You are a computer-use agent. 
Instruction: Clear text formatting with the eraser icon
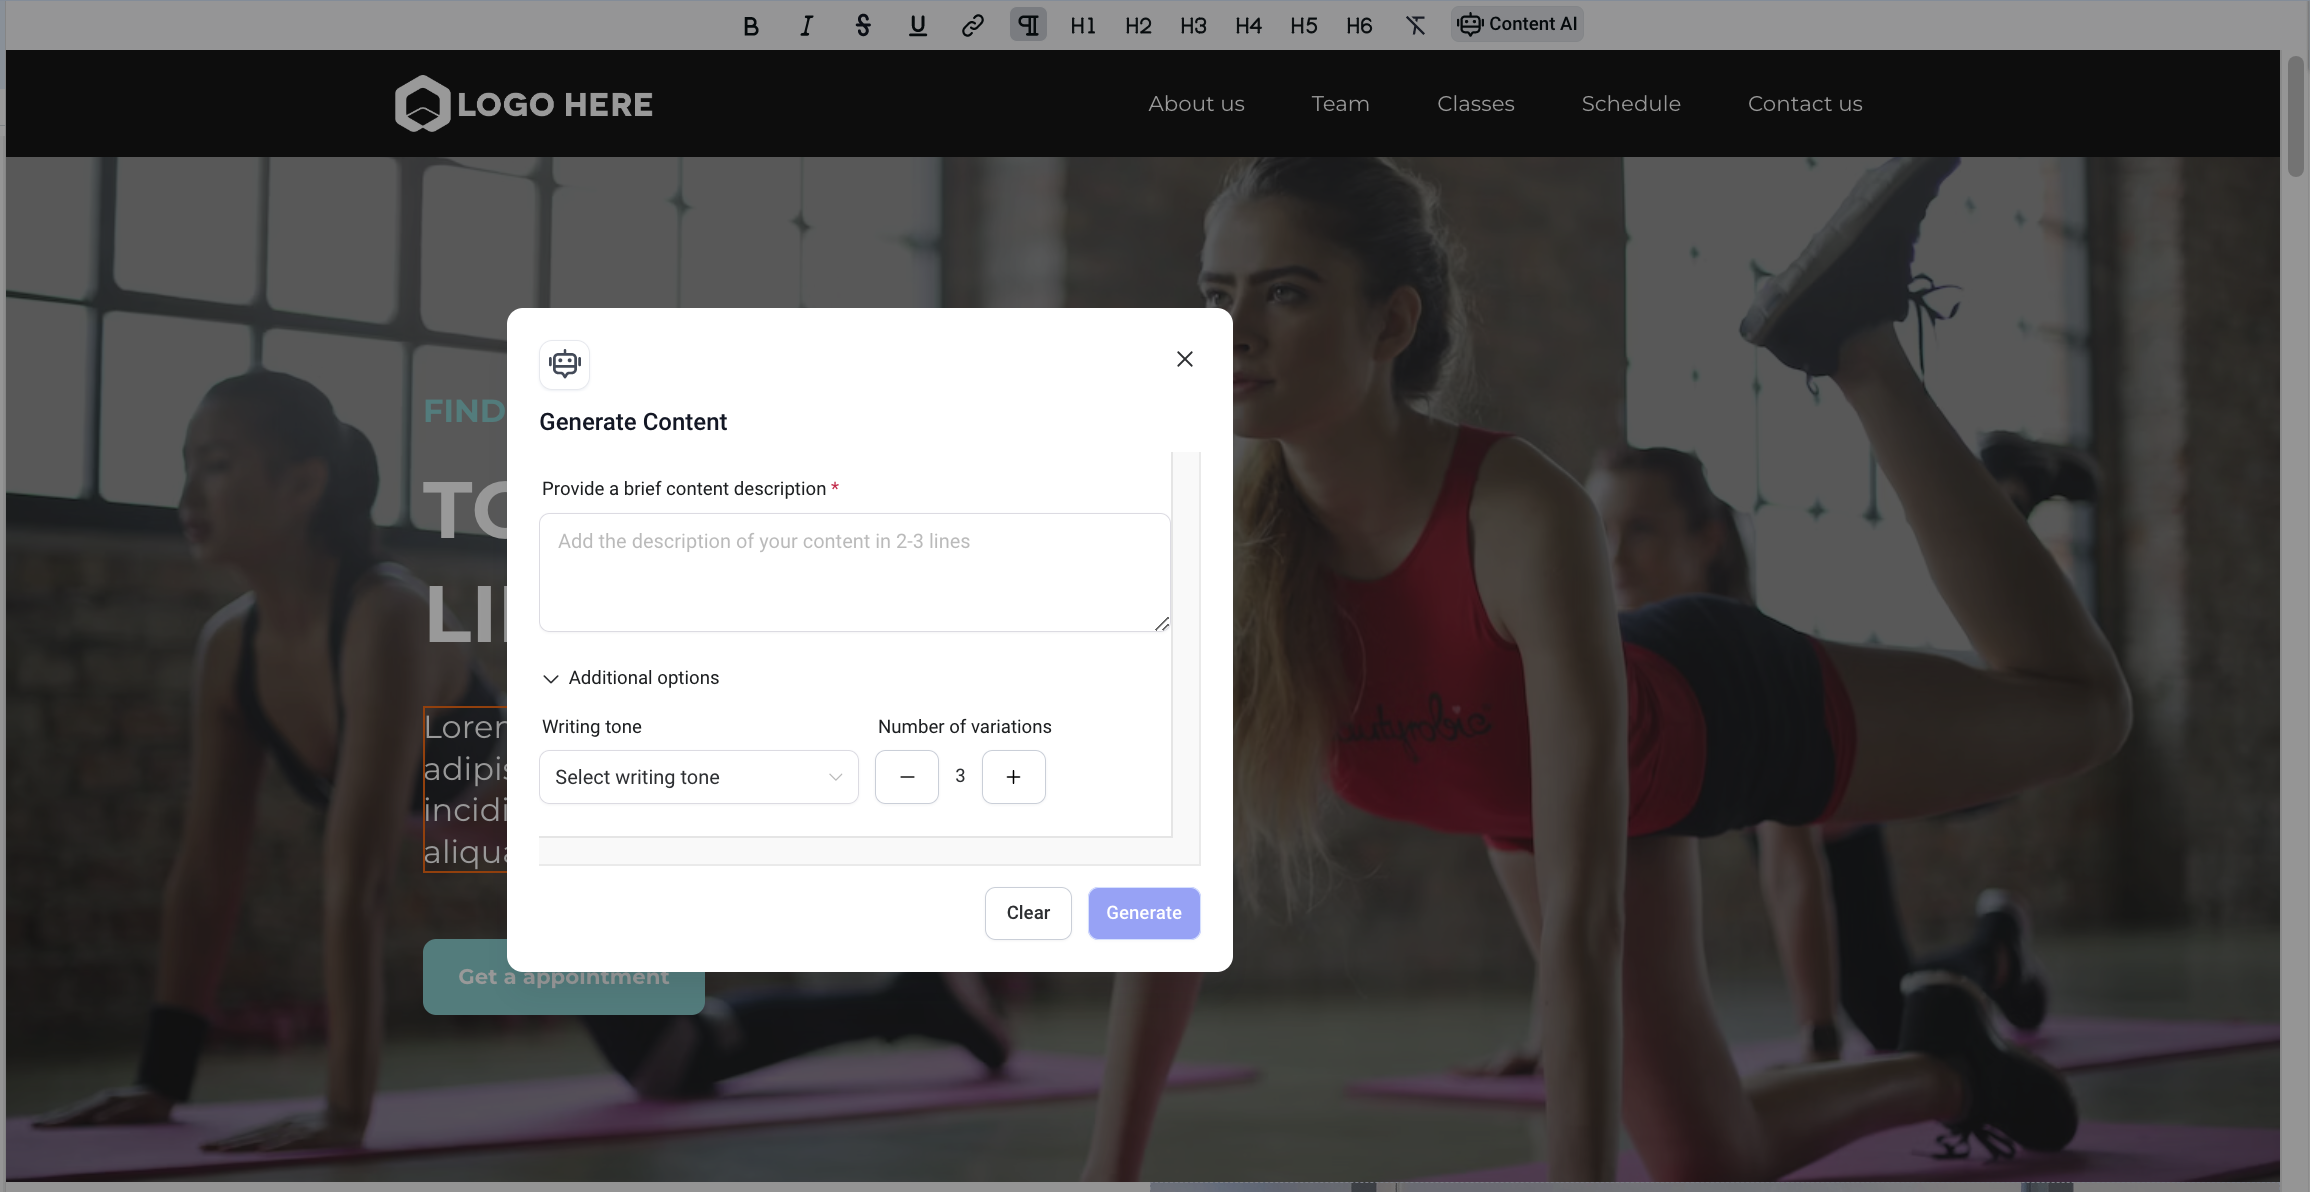pyautogui.click(x=1414, y=25)
